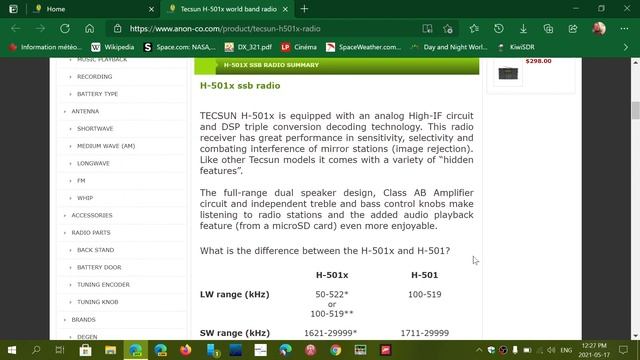
Task: Launch Google Chrome from taskbar
Action: click(336, 350)
